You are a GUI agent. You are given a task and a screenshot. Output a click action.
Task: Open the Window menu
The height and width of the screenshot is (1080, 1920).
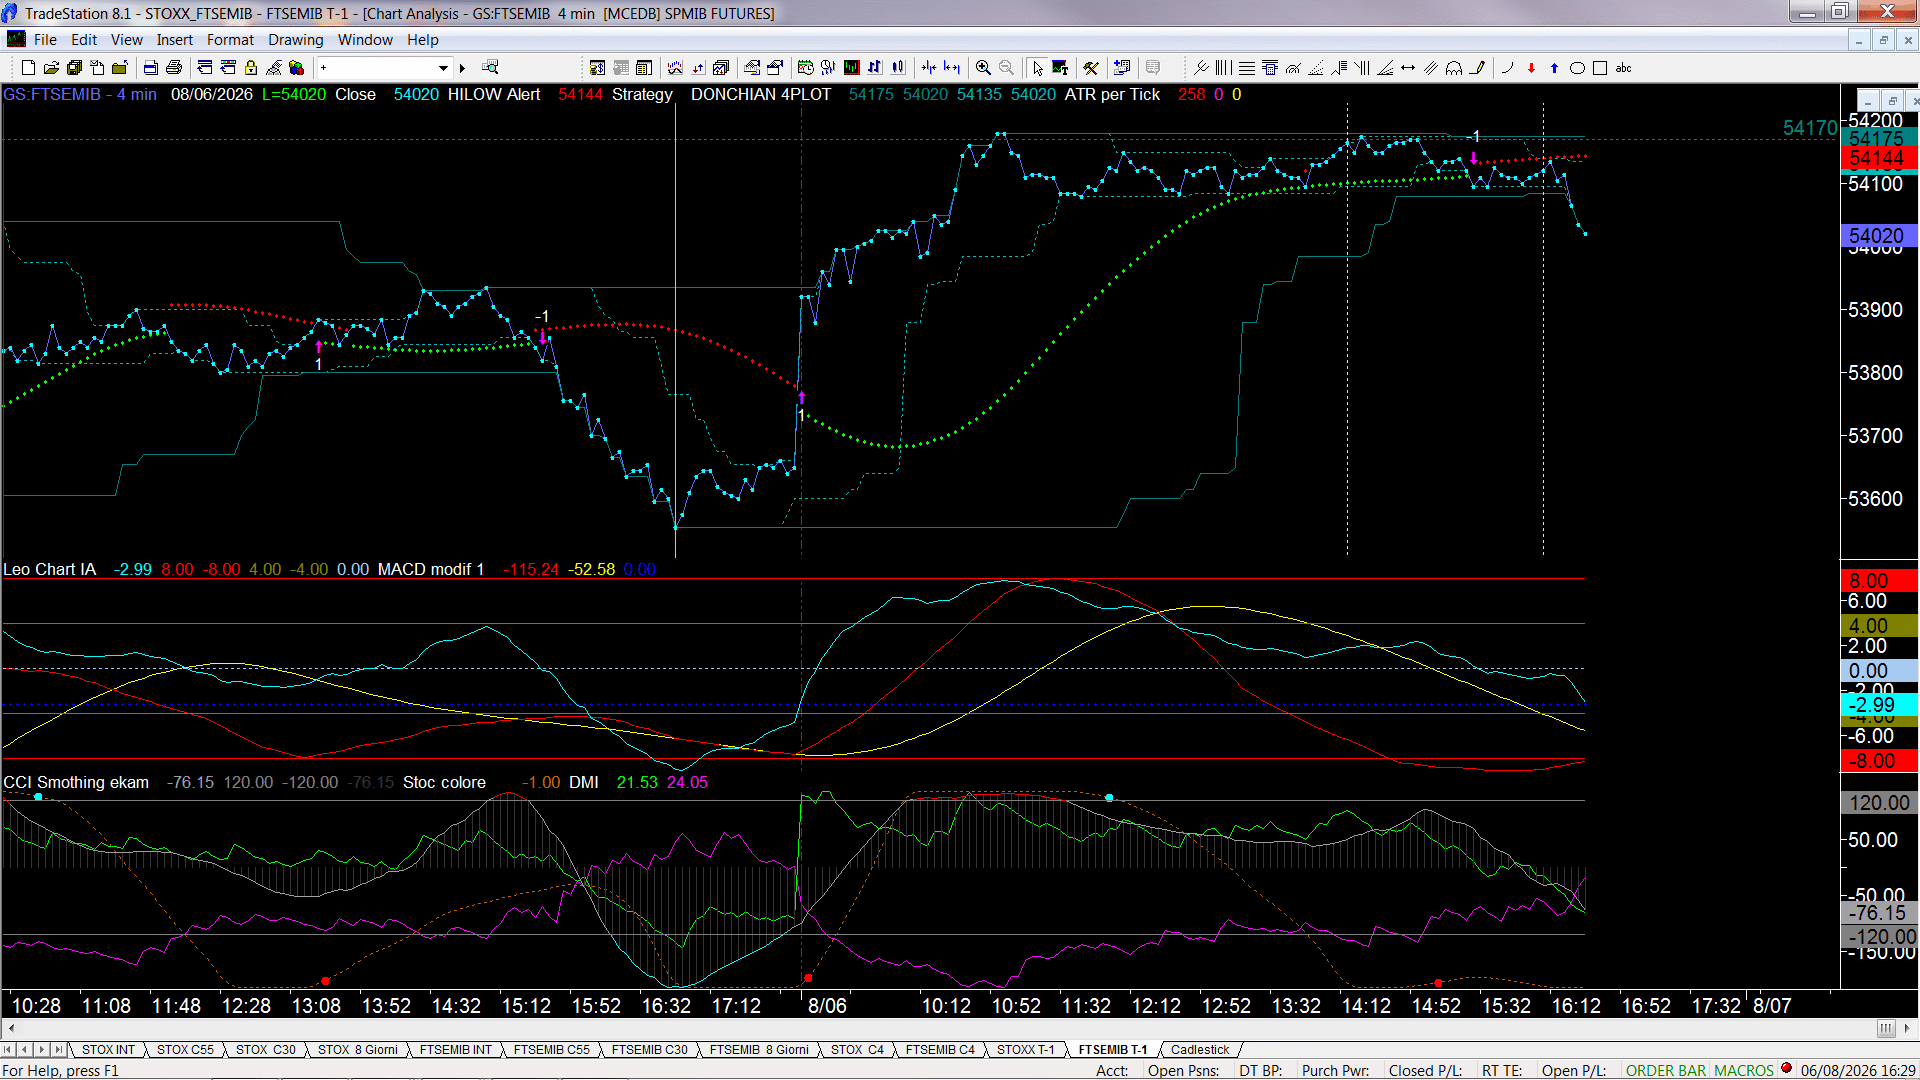pyautogui.click(x=365, y=40)
